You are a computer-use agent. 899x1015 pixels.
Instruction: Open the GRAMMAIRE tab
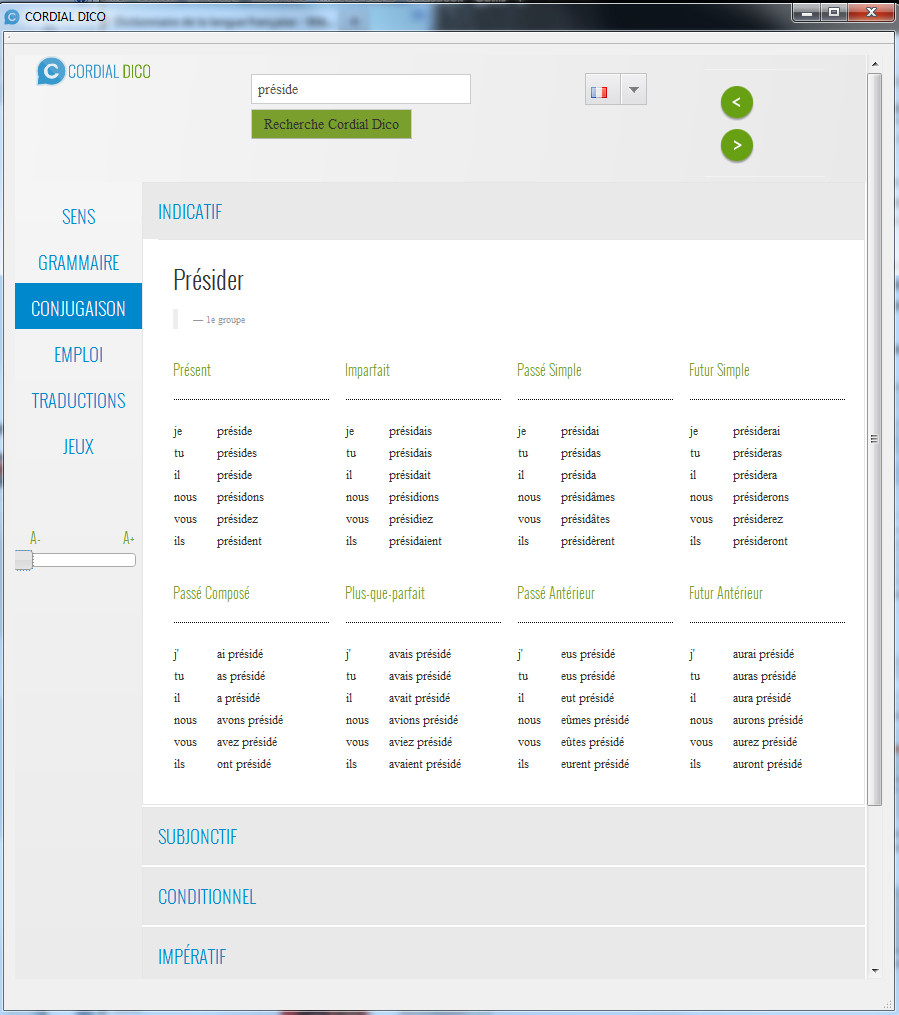tap(78, 262)
